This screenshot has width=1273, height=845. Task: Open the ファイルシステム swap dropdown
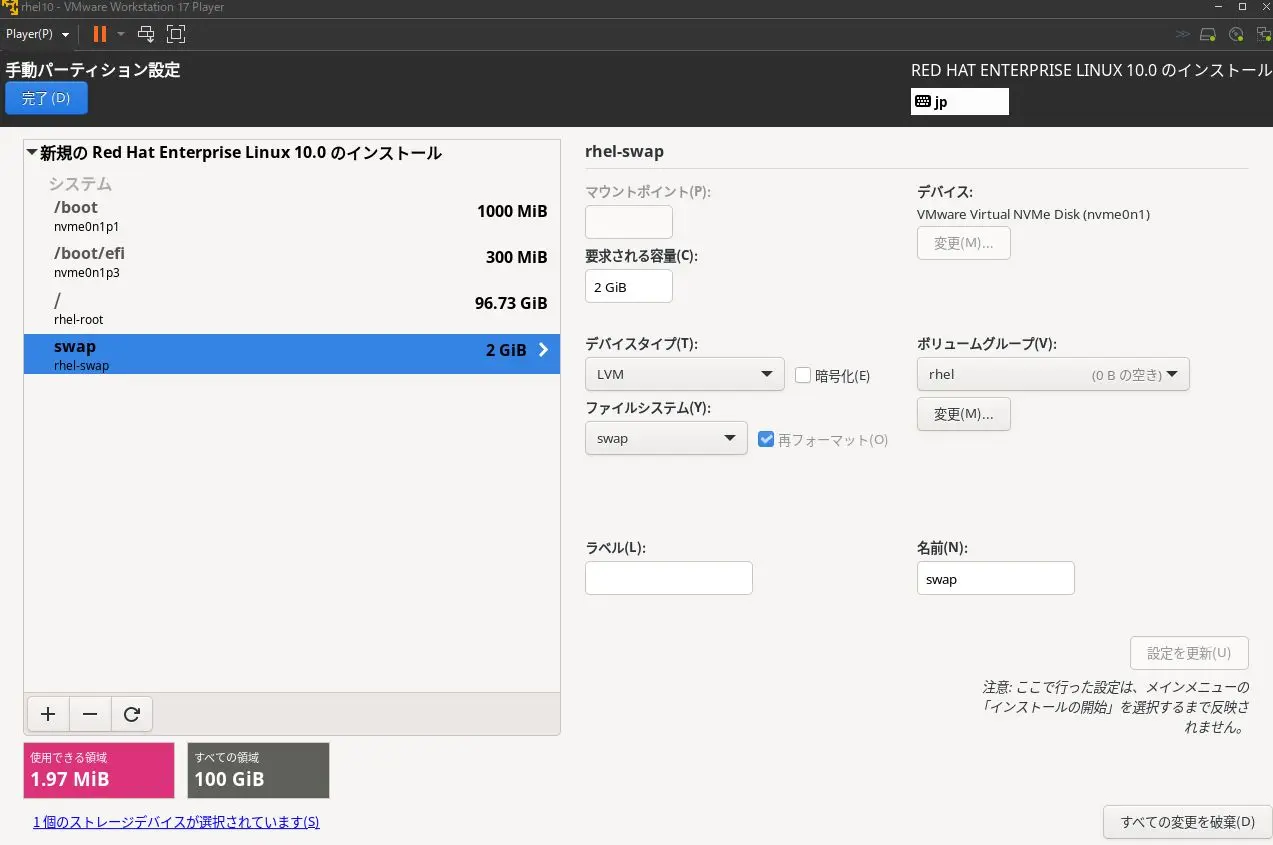click(x=665, y=438)
